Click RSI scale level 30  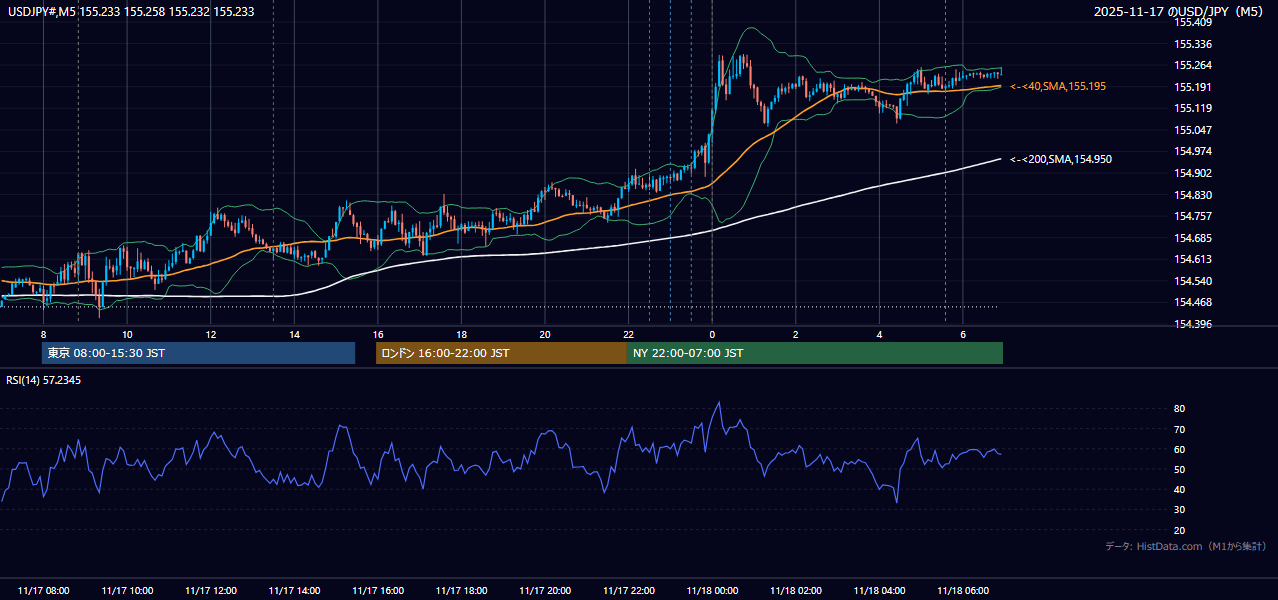coord(1180,510)
